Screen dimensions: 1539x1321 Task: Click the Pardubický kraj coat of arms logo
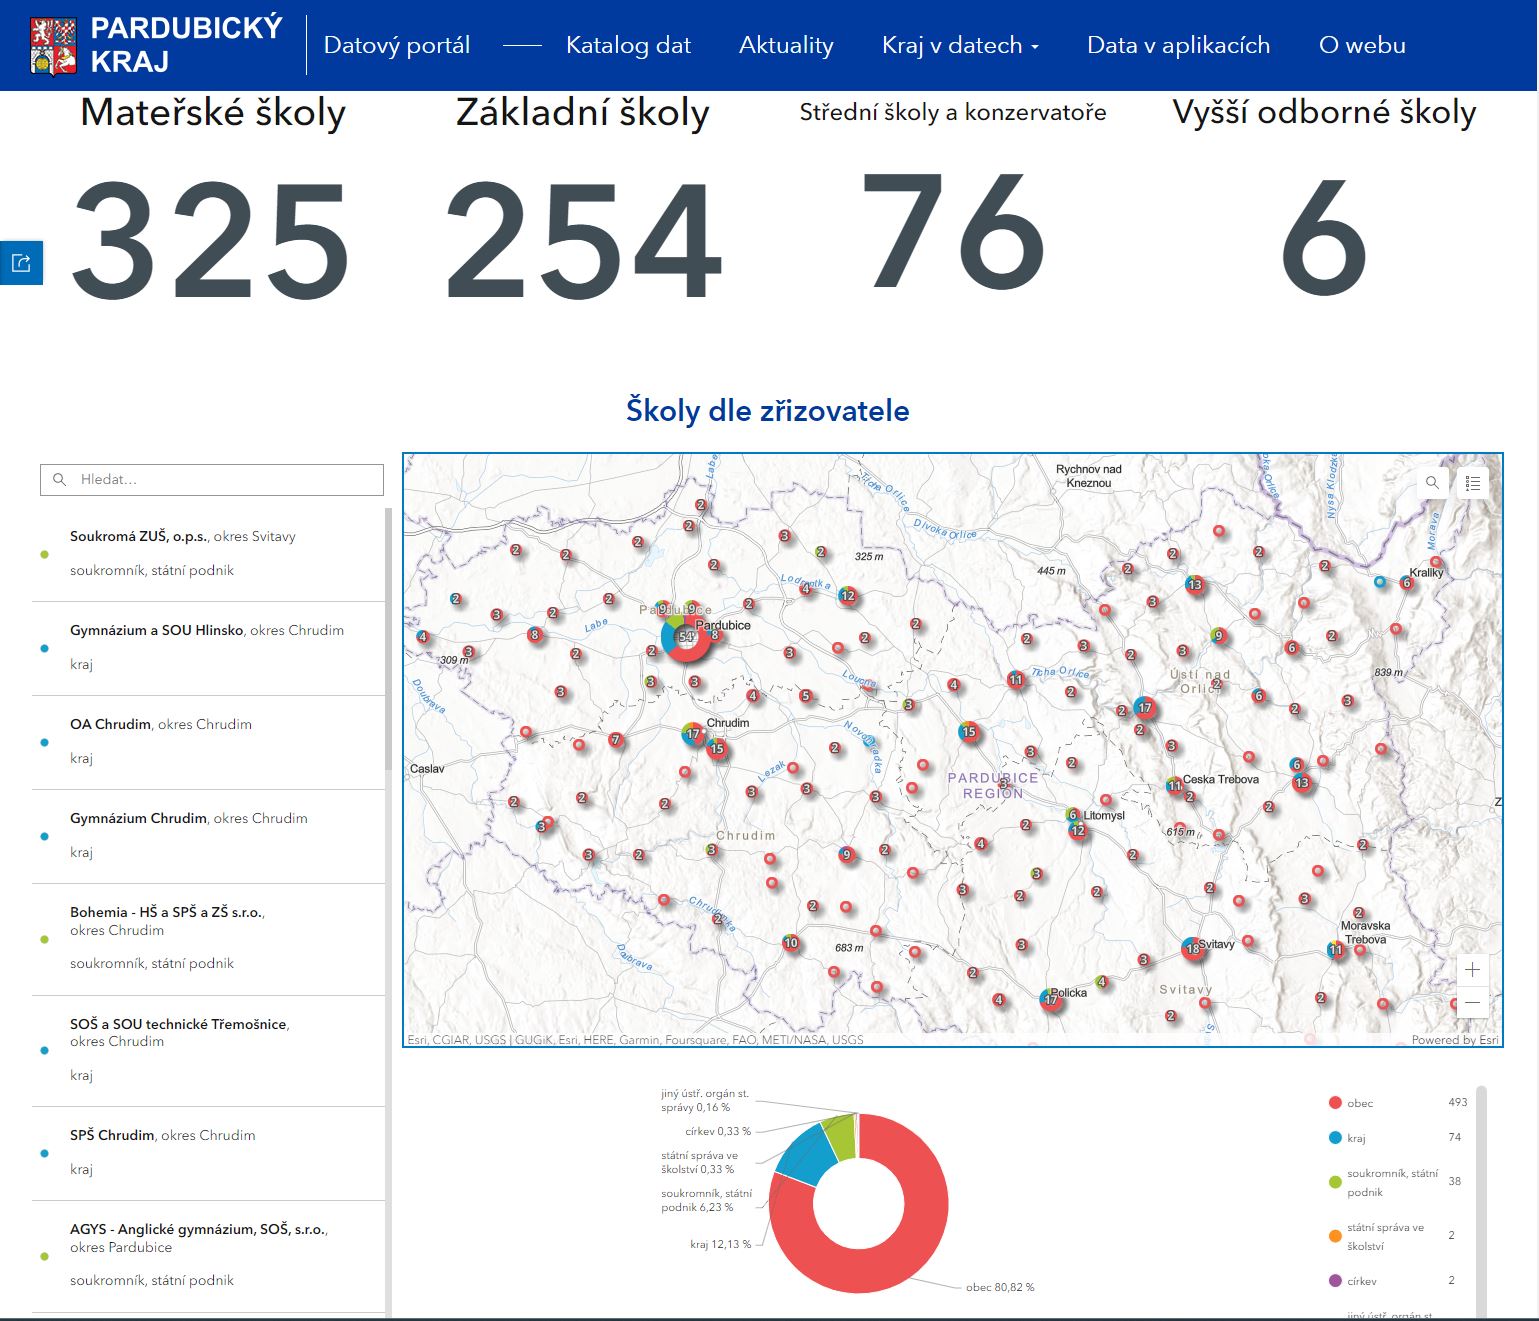54,46
